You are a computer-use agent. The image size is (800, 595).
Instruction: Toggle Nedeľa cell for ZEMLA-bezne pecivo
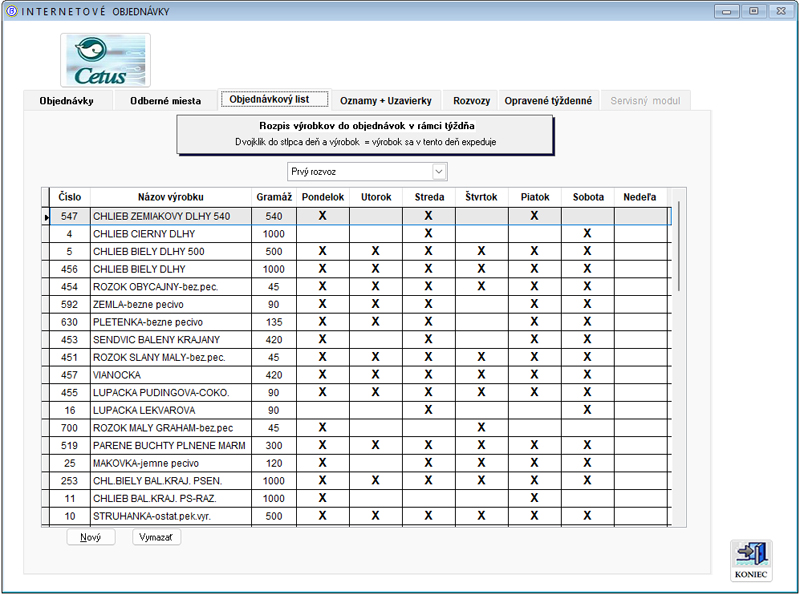(x=640, y=304)
